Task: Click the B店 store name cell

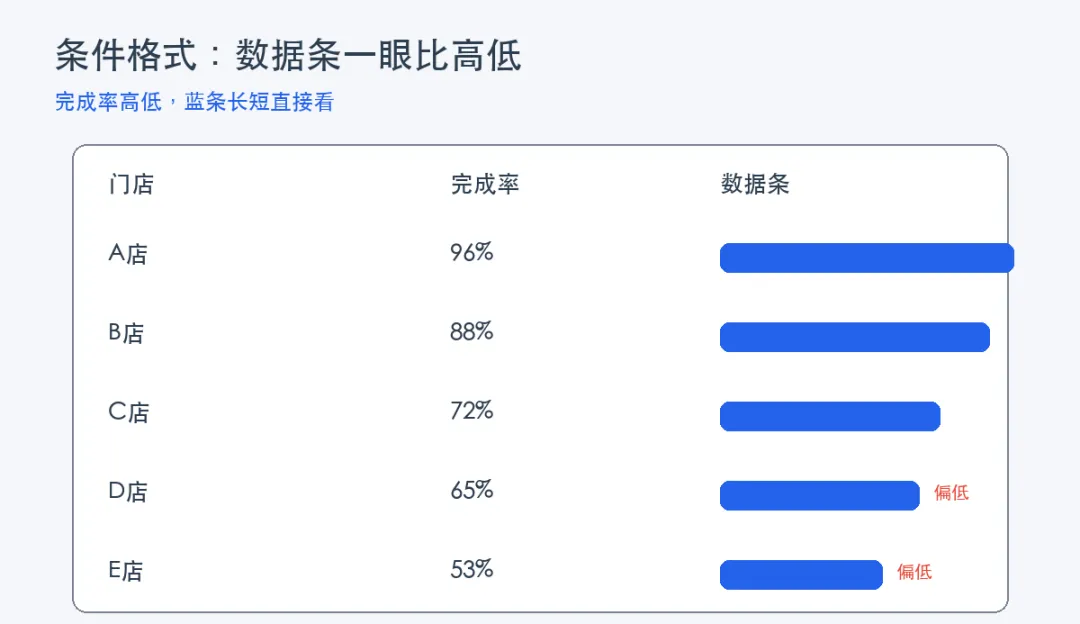Action: [x=126, y=333]
